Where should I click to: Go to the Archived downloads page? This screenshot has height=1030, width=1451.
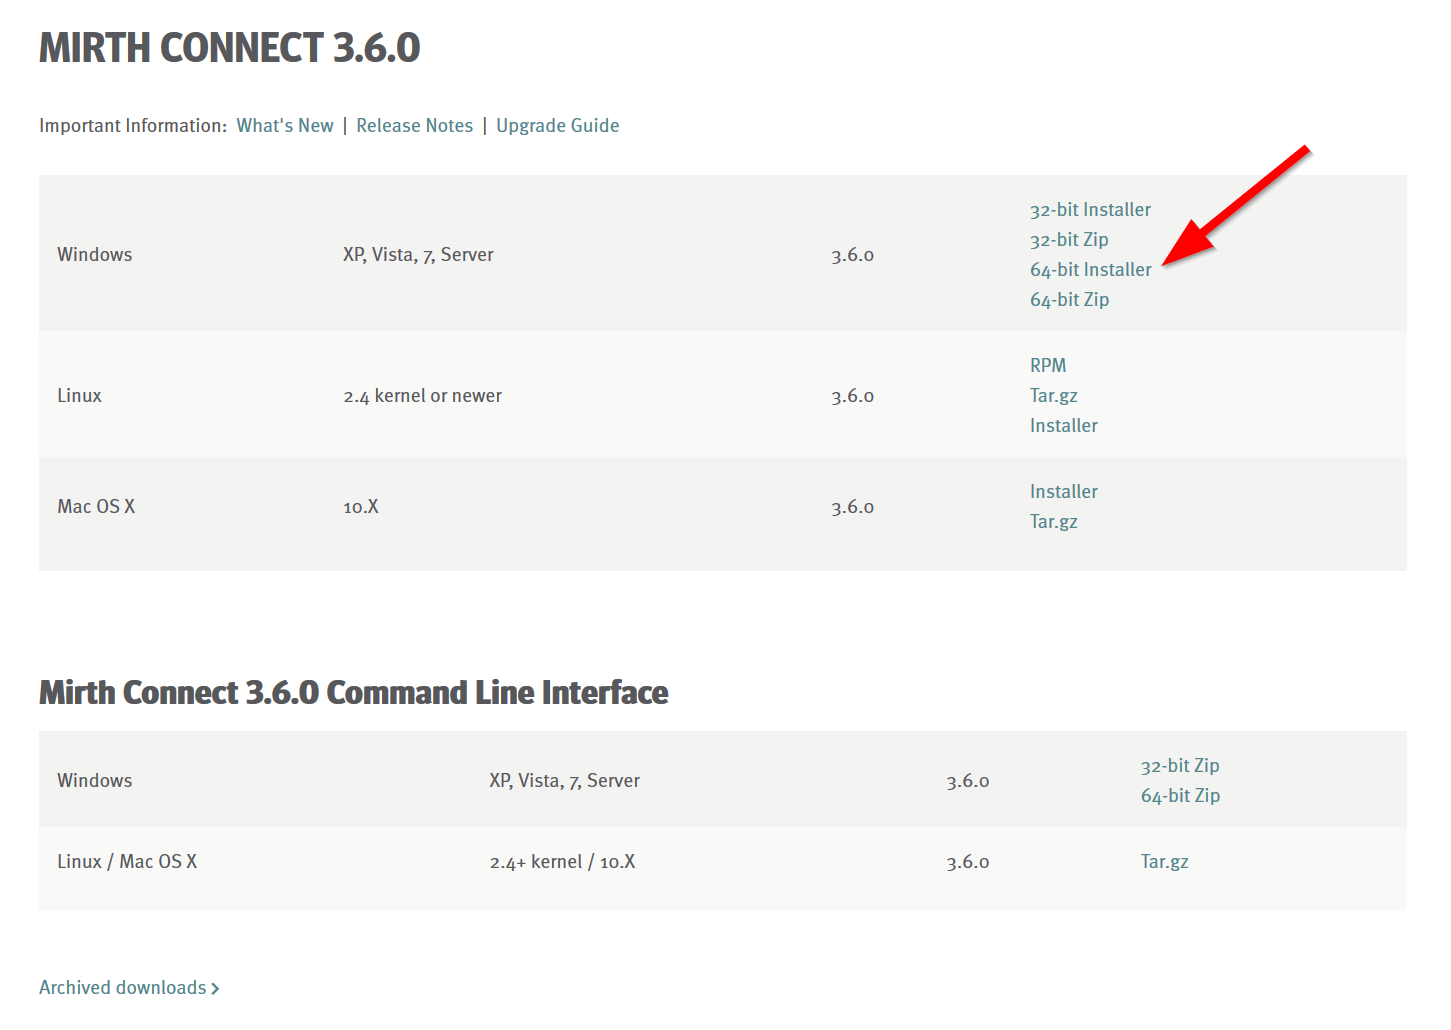coord(122,988)
